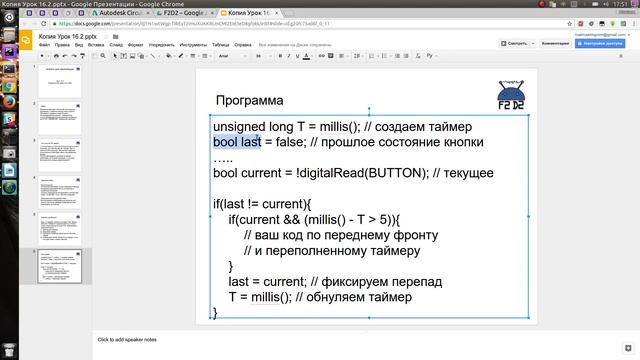Open the Вставка menu
Screen dimensions: 640x360
click(x=96, y=45)
